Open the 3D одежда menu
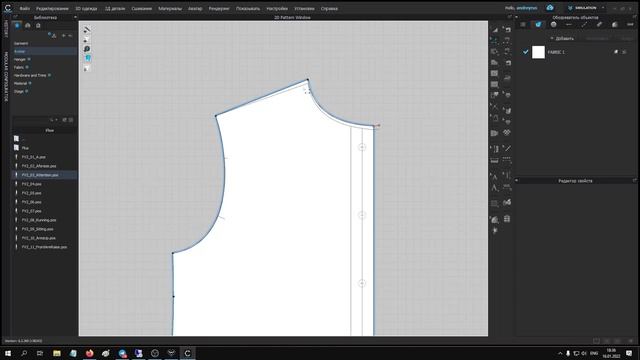This screenshot has width=640, height=360. coord(86,8)
